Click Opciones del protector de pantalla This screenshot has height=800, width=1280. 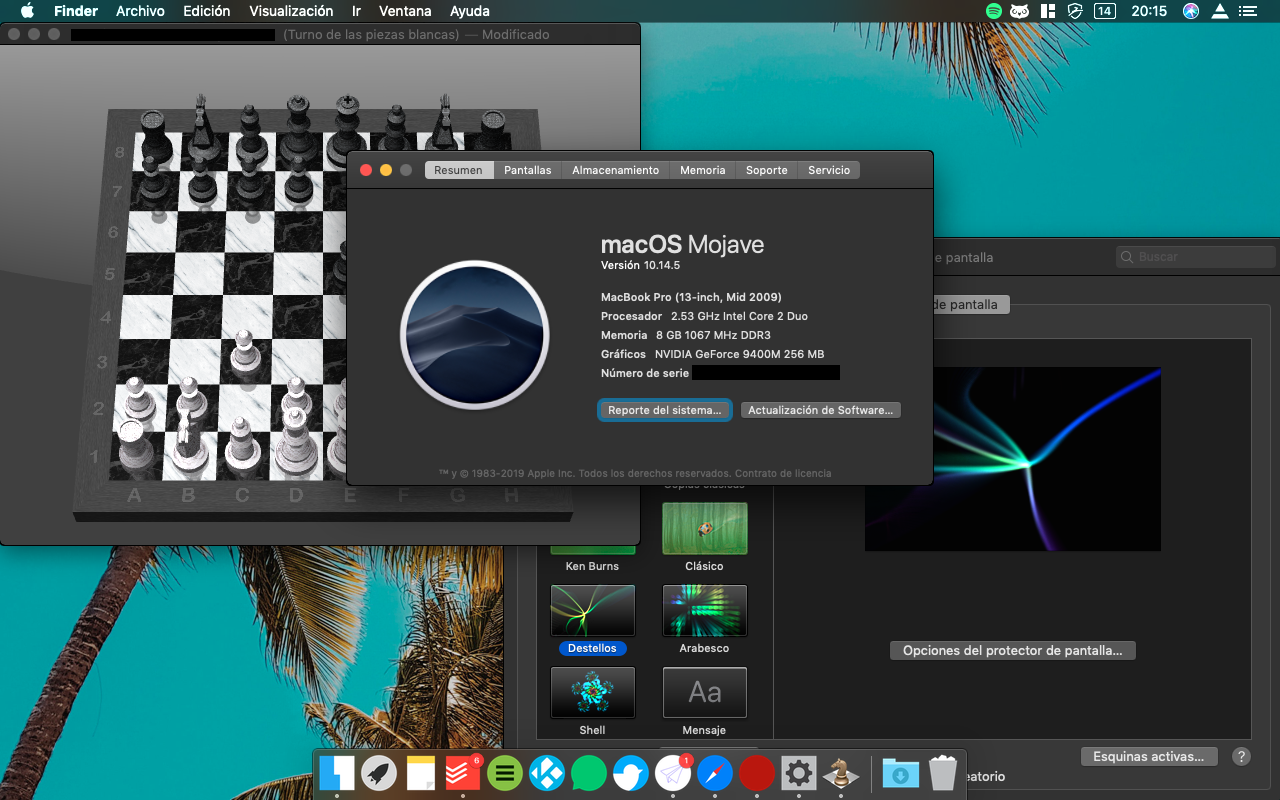pos(1013,650)
